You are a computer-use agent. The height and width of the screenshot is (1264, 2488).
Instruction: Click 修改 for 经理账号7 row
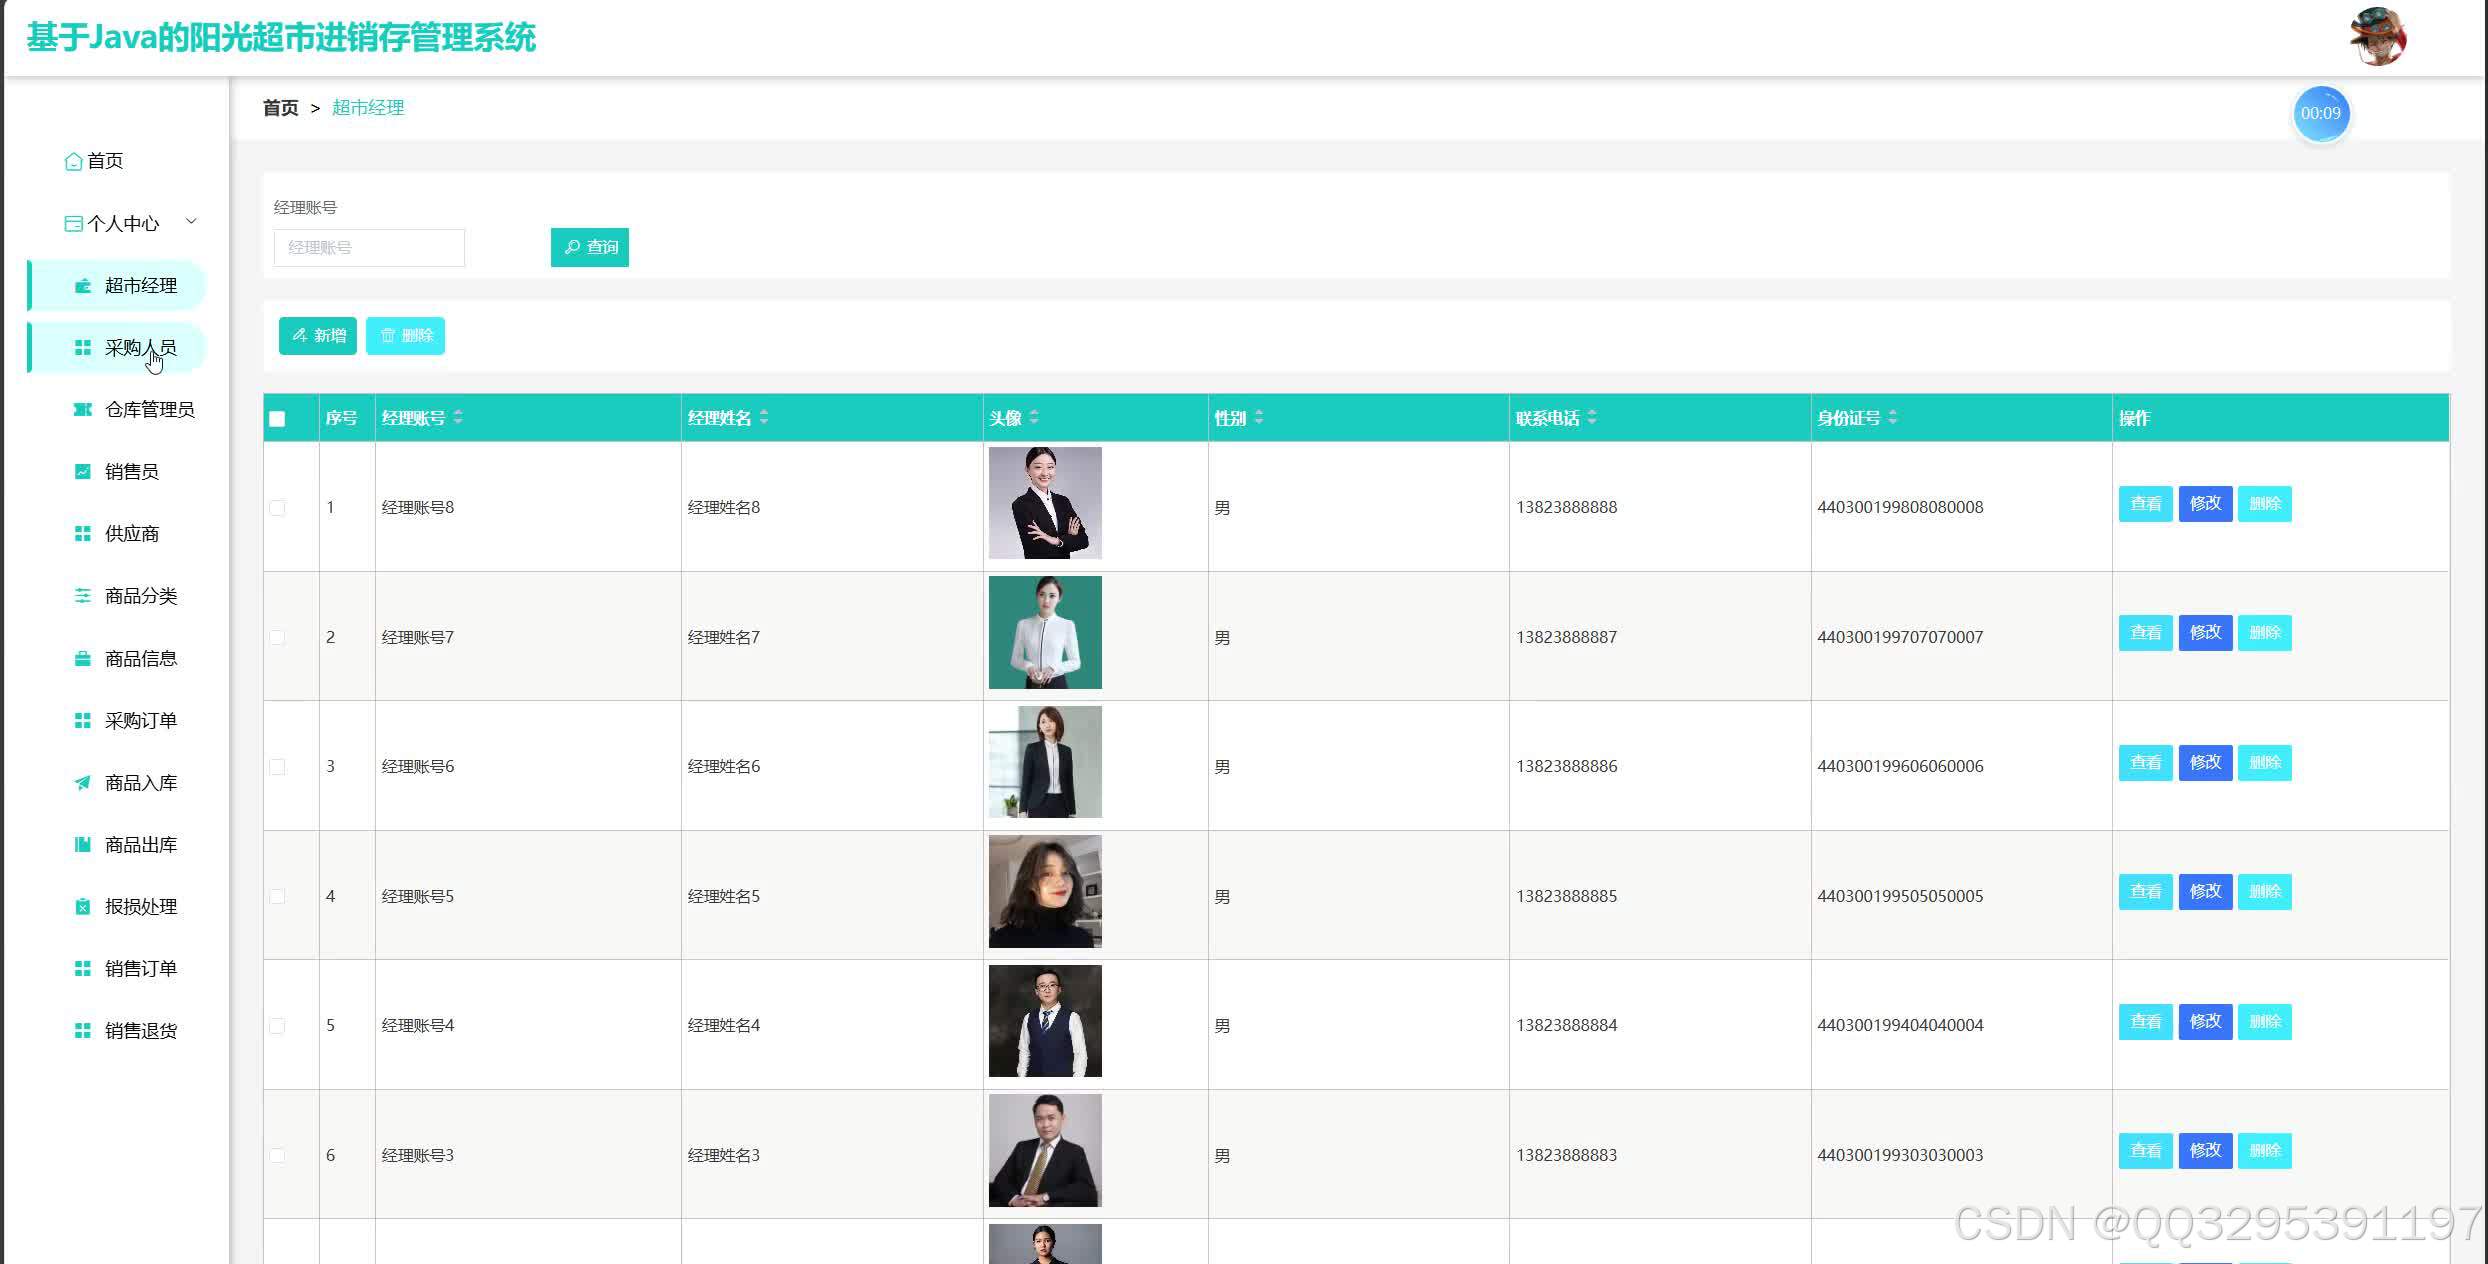[x=2205, y=633]
